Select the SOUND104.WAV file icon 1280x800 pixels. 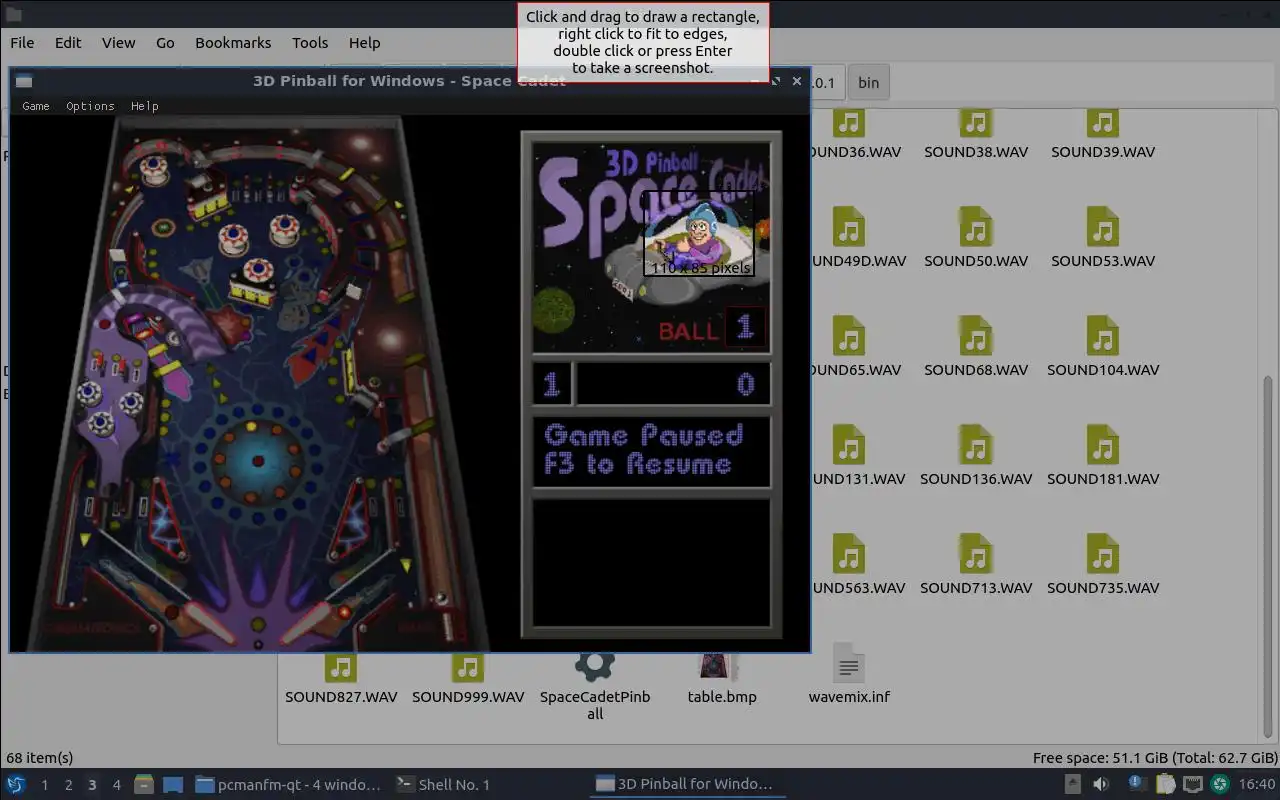click(x=1103, y=337)
